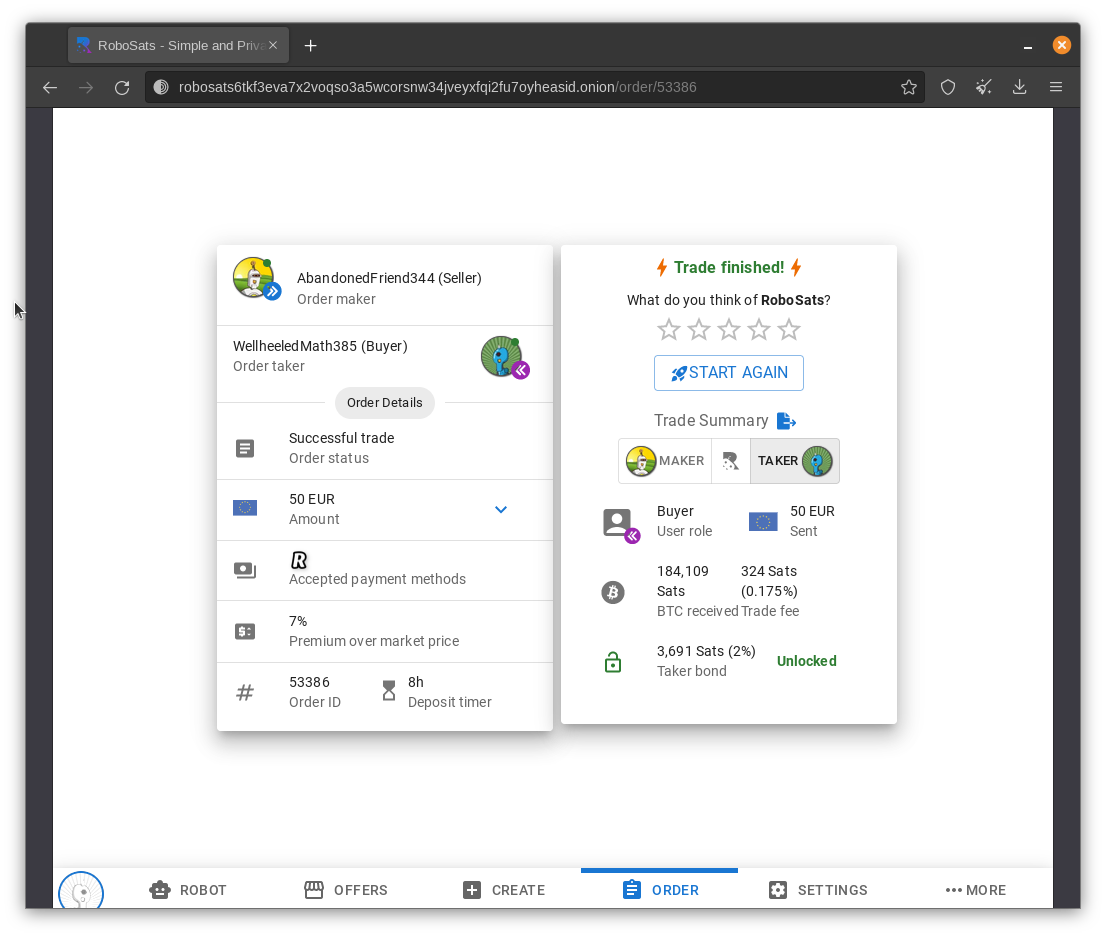This screenshot has height=937, width=1106.
Task: Bookmark this page with the star icon
Action: pyautogui.click(x=908, y=87)
